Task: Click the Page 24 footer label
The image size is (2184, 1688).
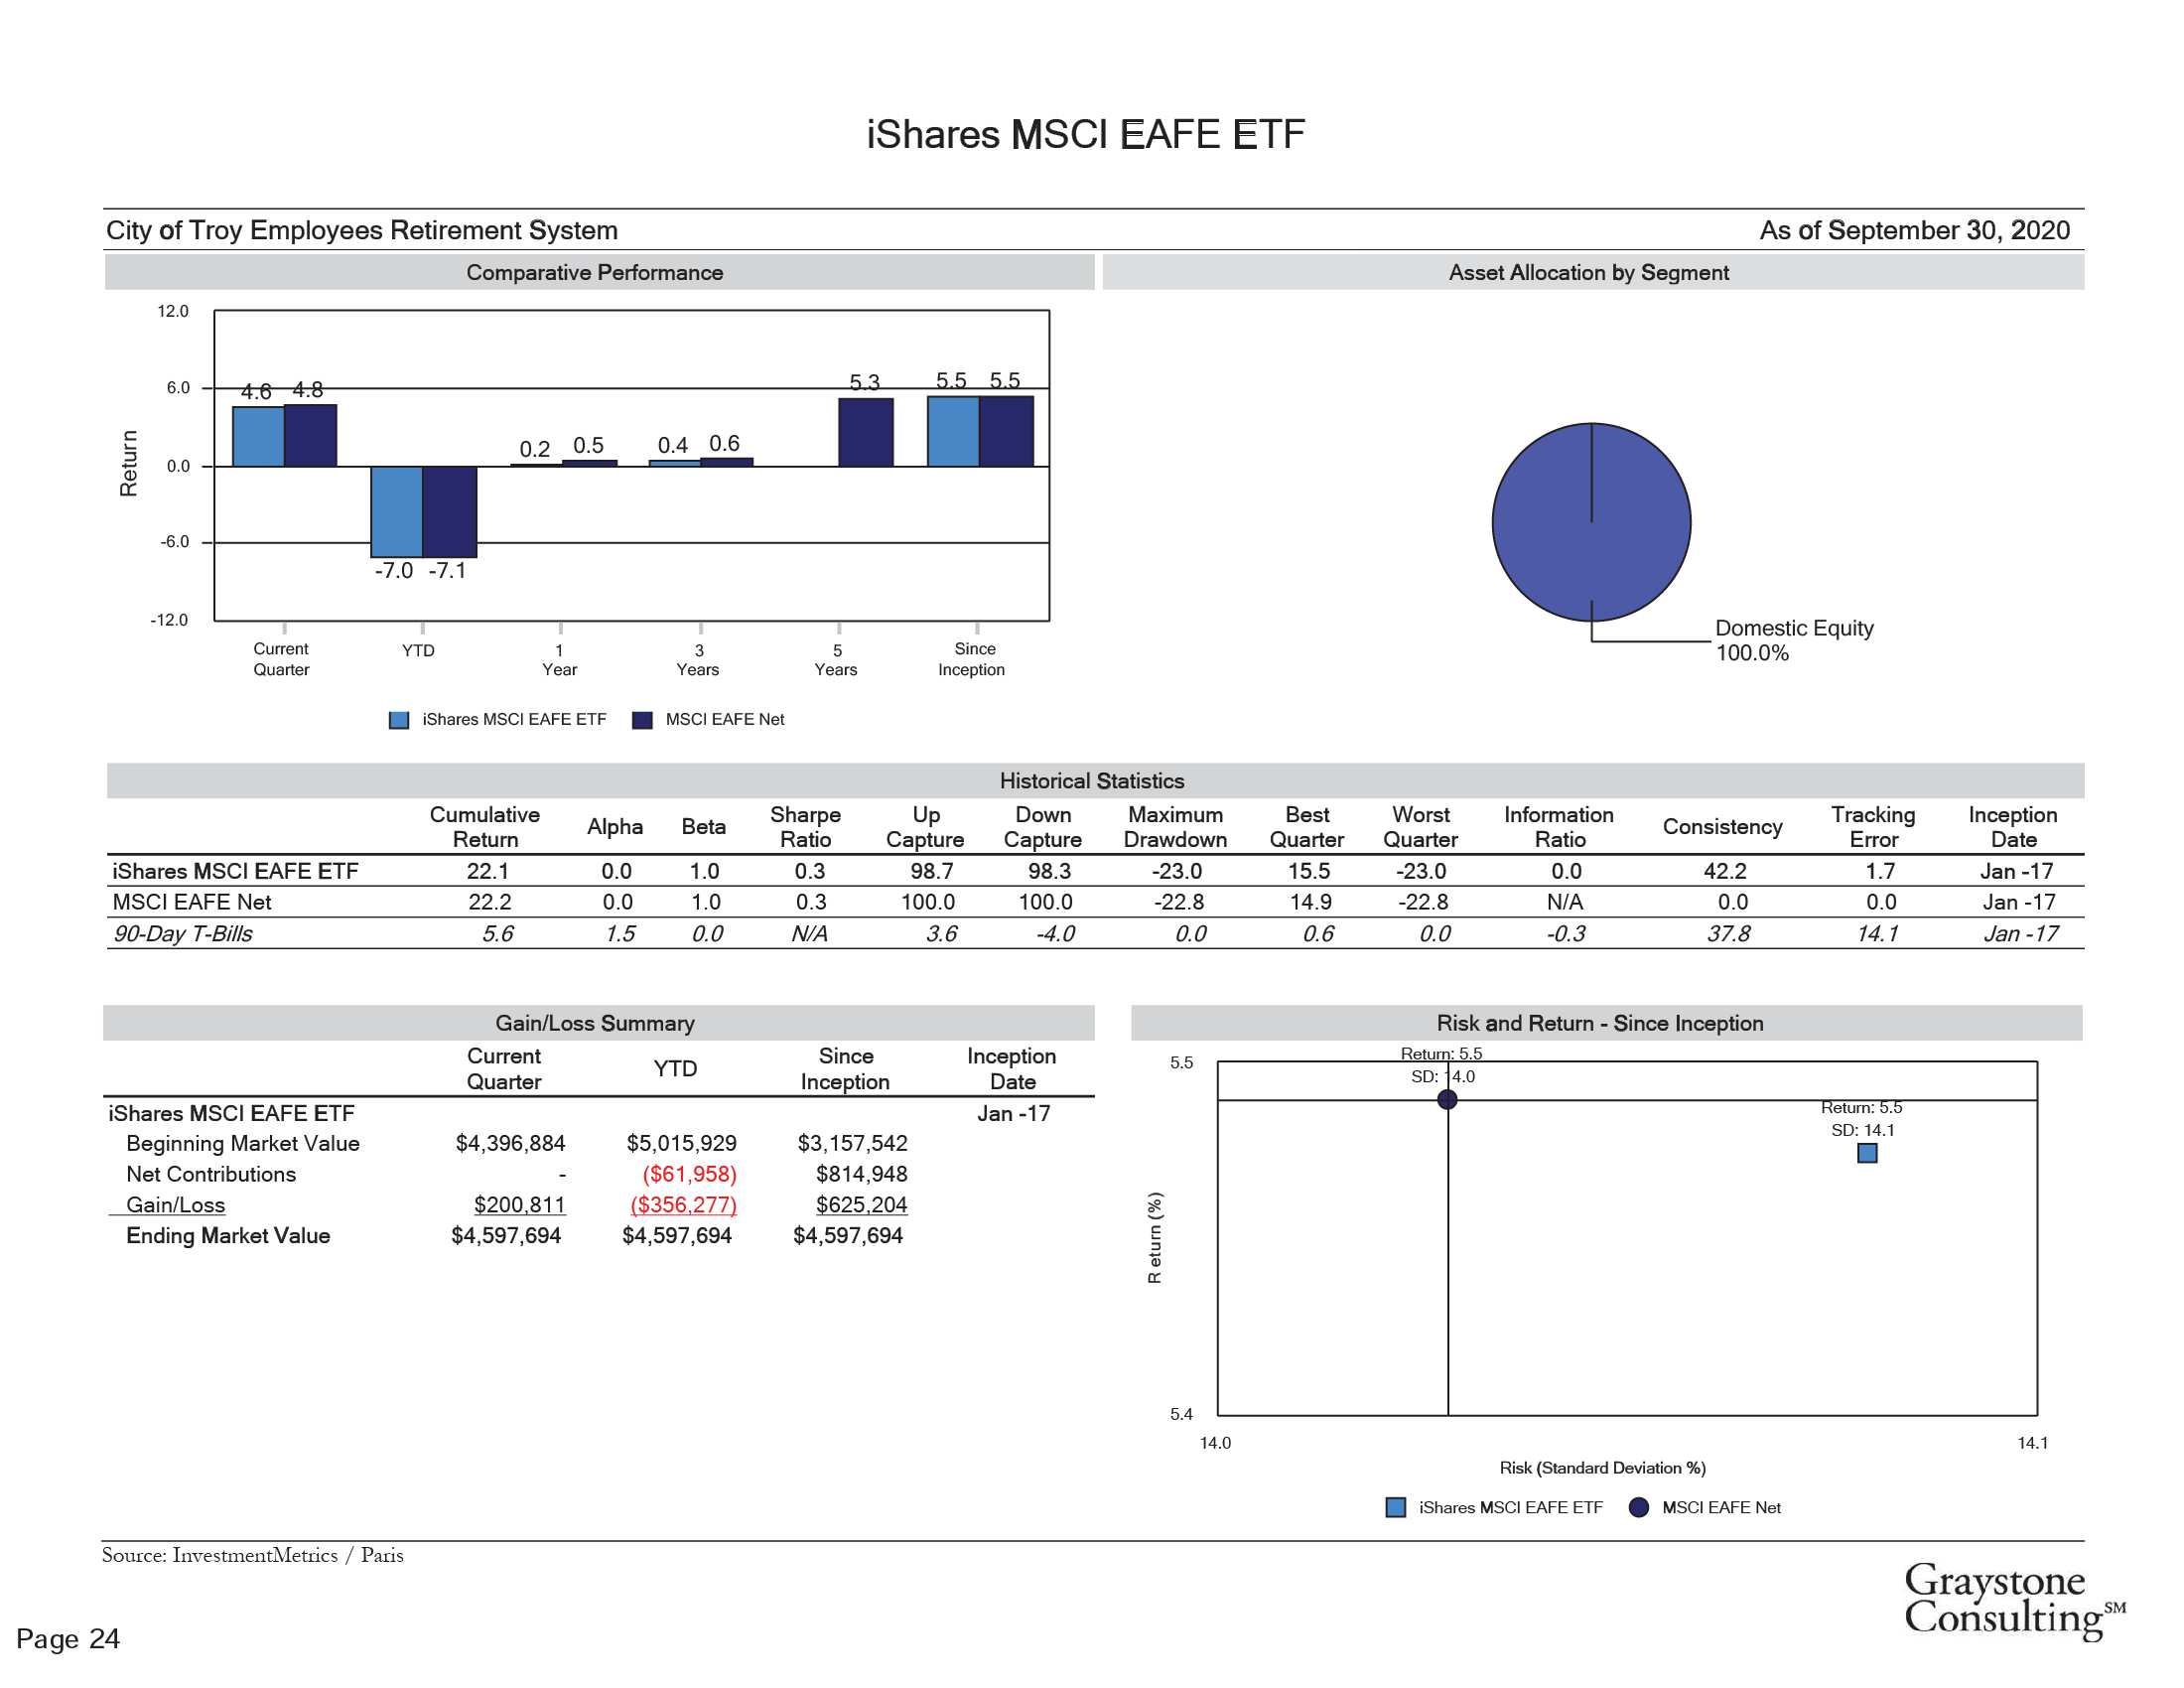Action: tap(68, 1639)
